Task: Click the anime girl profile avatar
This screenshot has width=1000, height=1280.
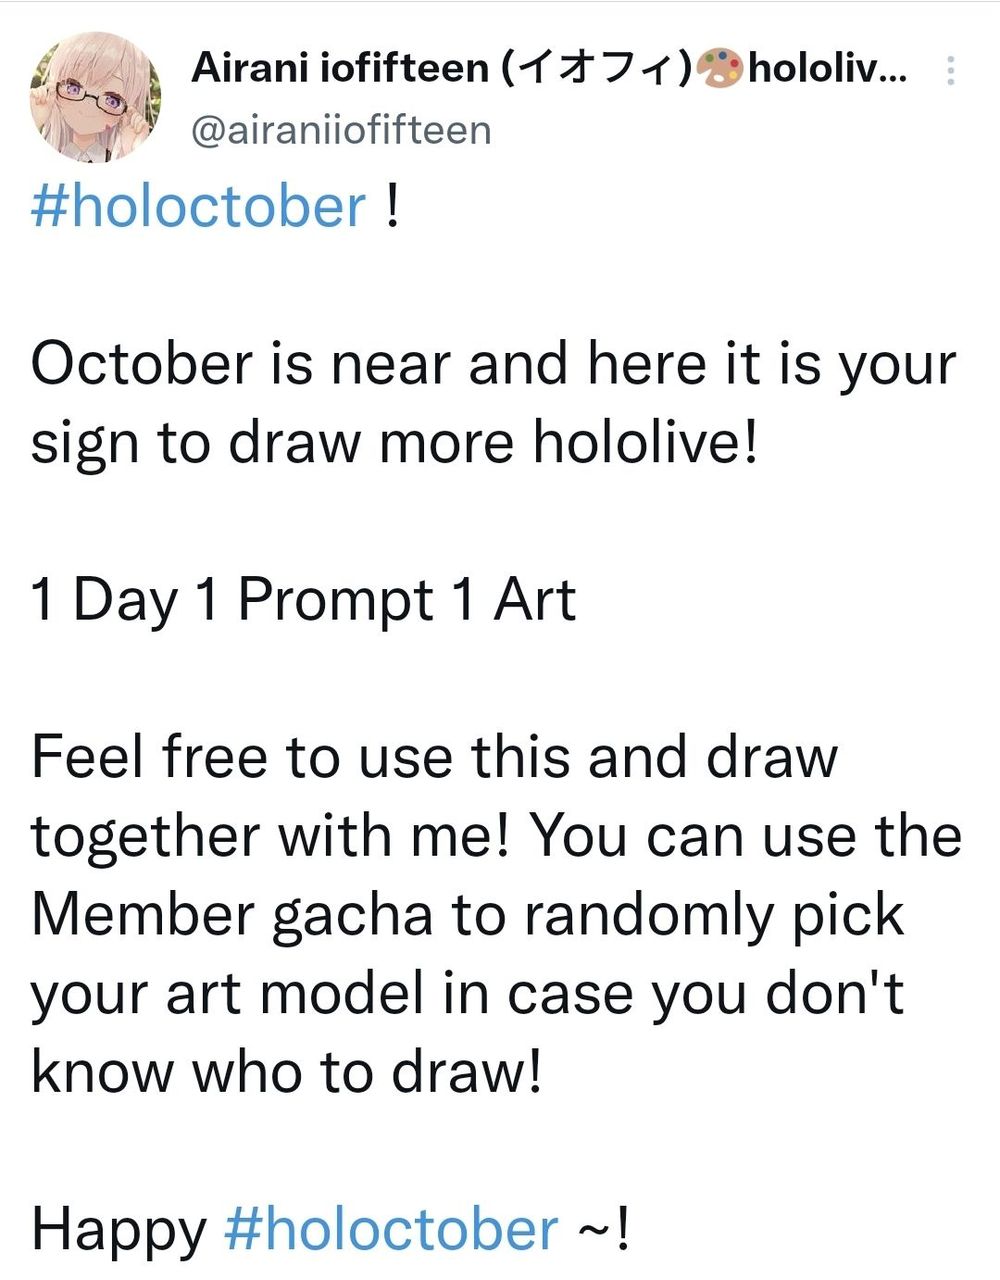Action: tap(95, 97)
